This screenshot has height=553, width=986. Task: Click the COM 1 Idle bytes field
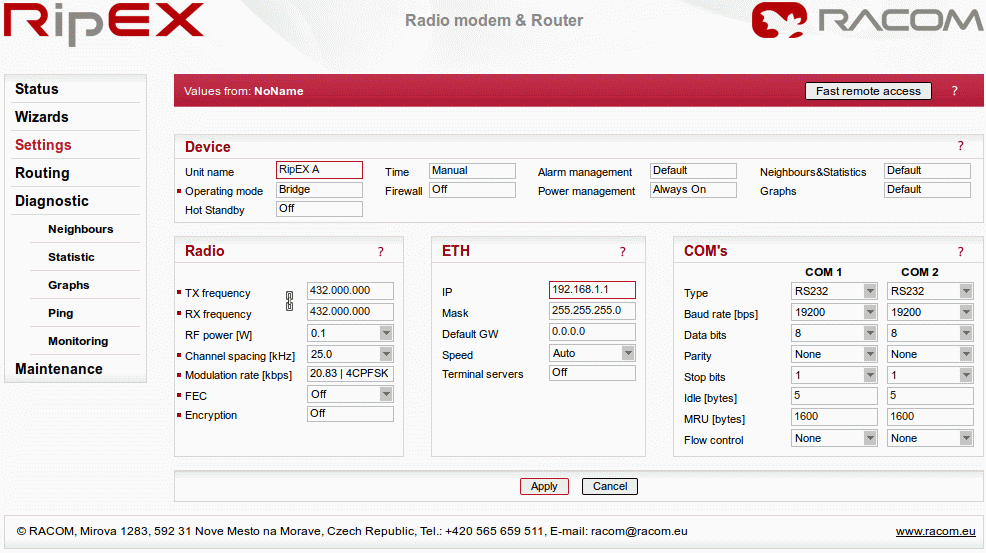coord(834,396)
